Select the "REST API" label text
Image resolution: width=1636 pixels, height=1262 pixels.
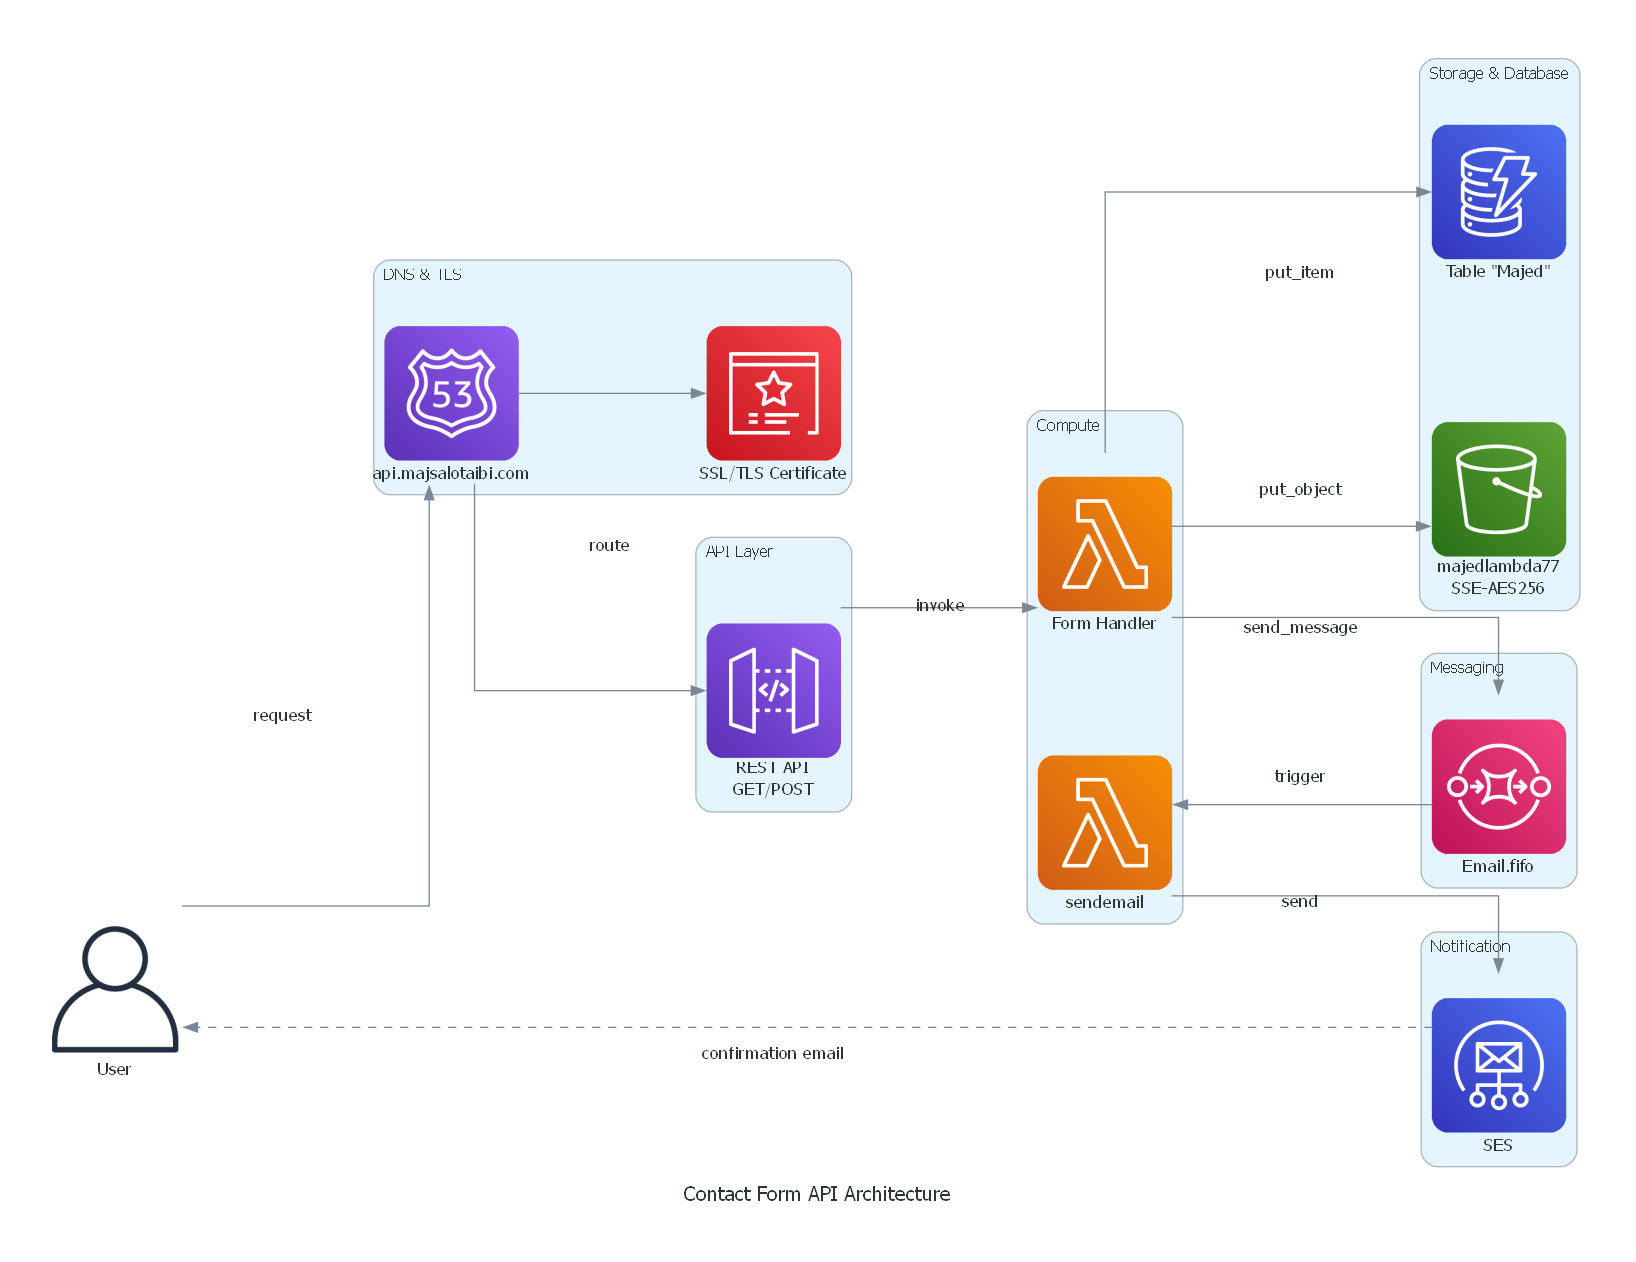point(772,767)
